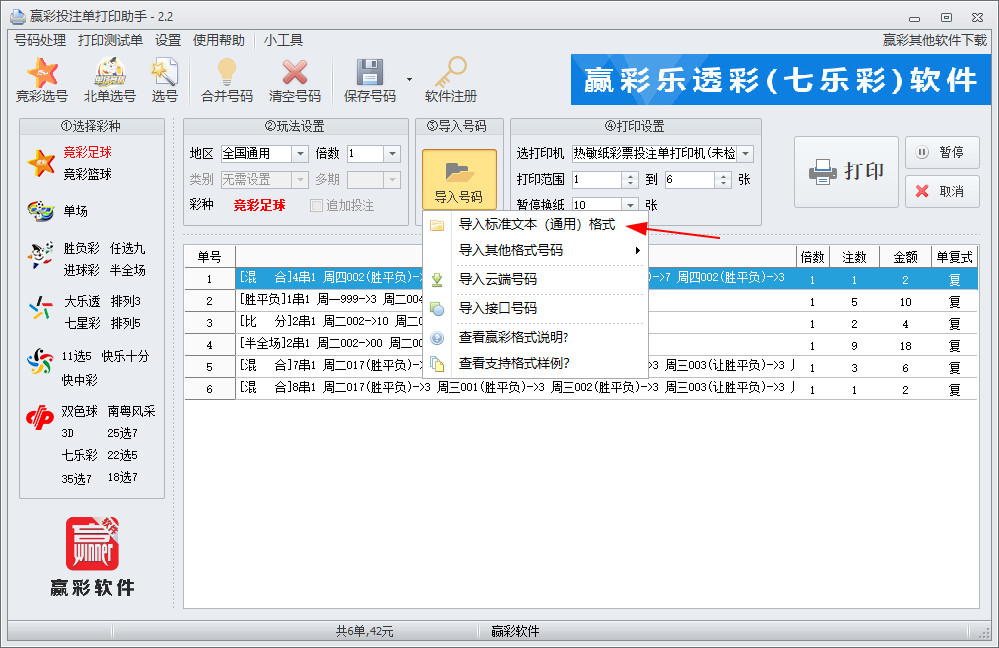Open the 赢彩其他软件下载 link
This screenshot has height=648, width=999.
pyautogui.click(x=935, y=40)
